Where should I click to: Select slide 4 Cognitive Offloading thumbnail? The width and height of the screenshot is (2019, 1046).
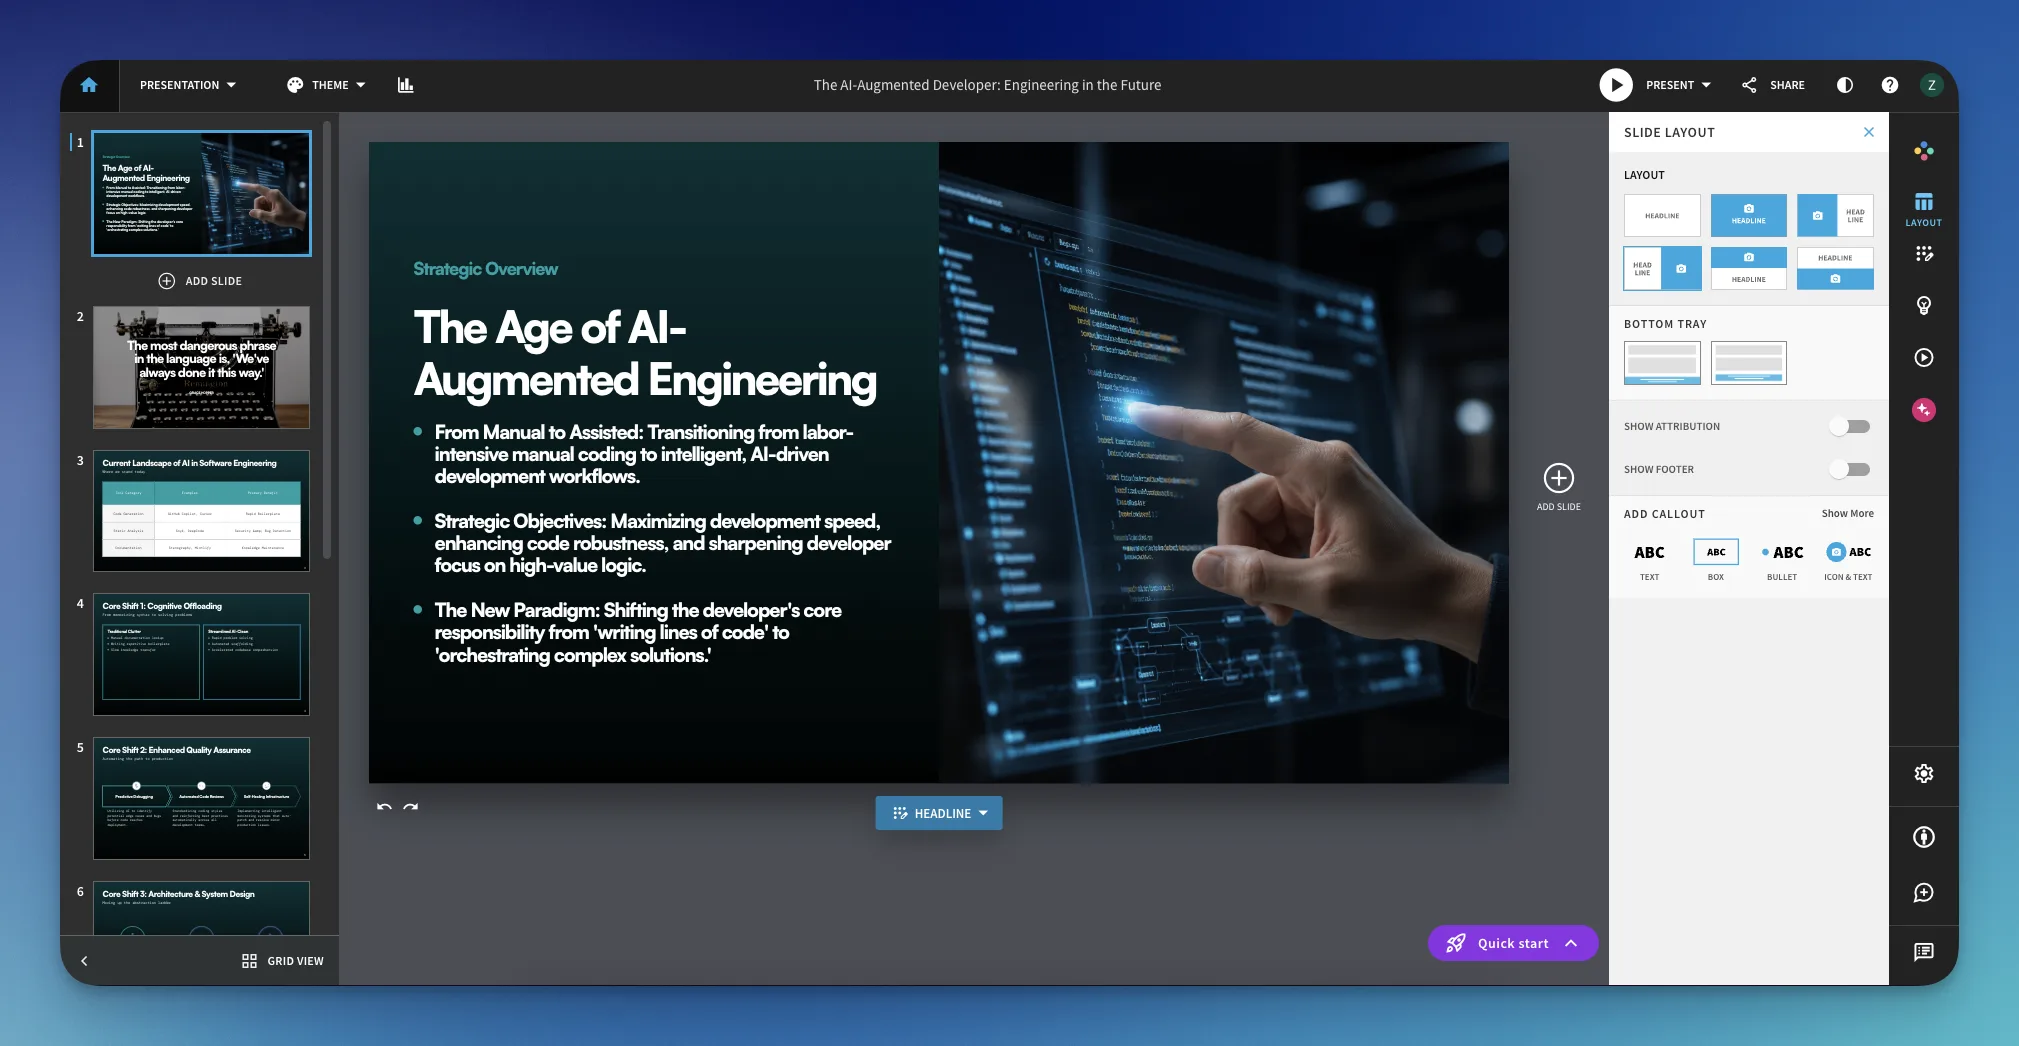tap(201, 655)
